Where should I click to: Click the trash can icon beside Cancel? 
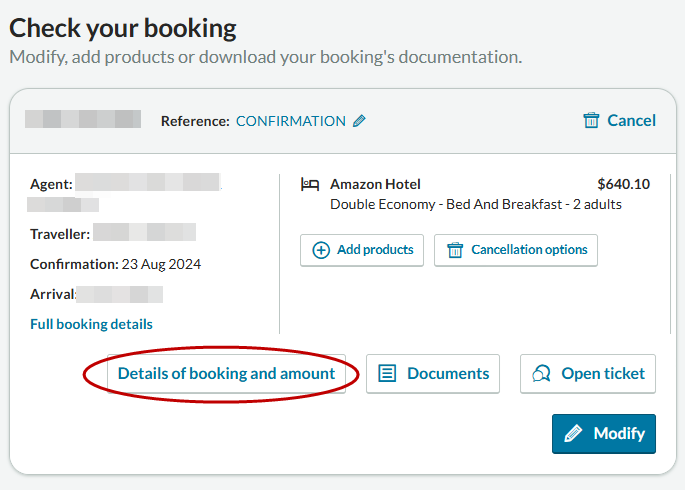click(591, 120)
